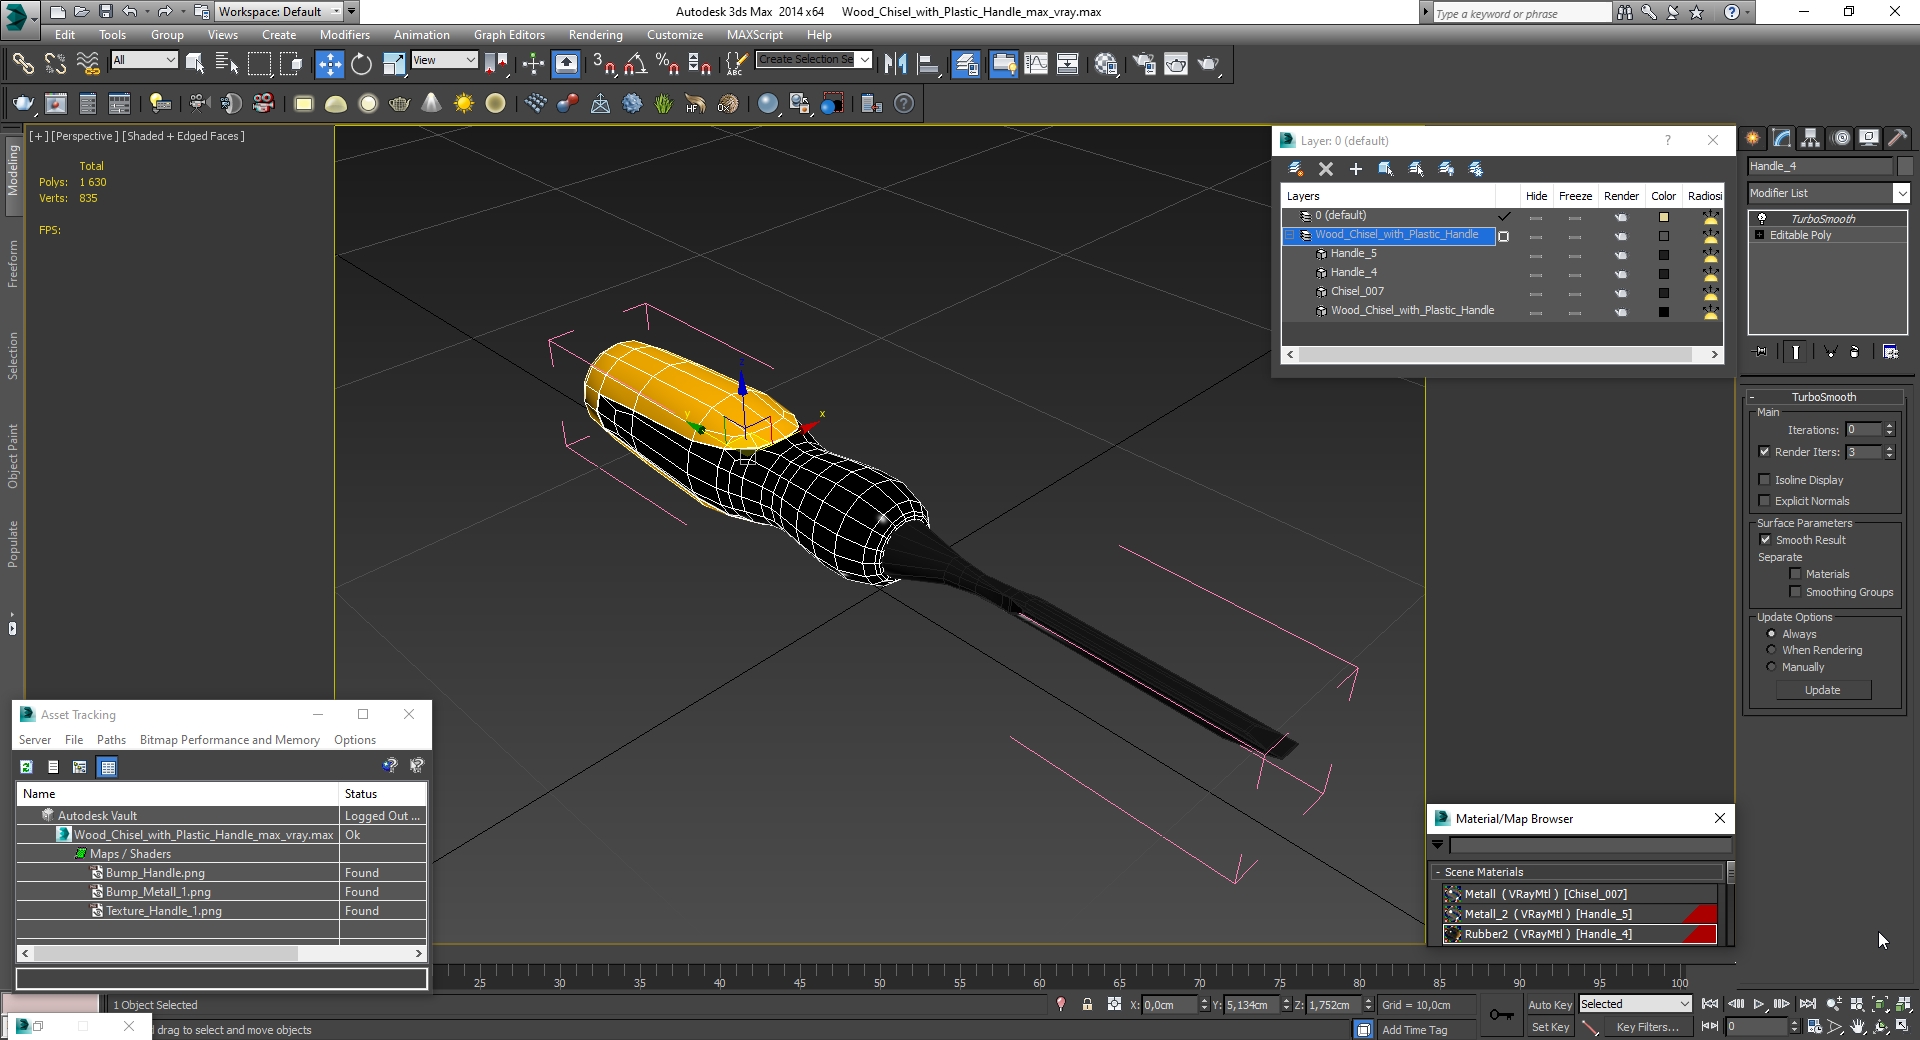Viewport: 1920px width, 1040px height.
Task: Delete highlighted layer with X icon
Action: coord(1326,169)
